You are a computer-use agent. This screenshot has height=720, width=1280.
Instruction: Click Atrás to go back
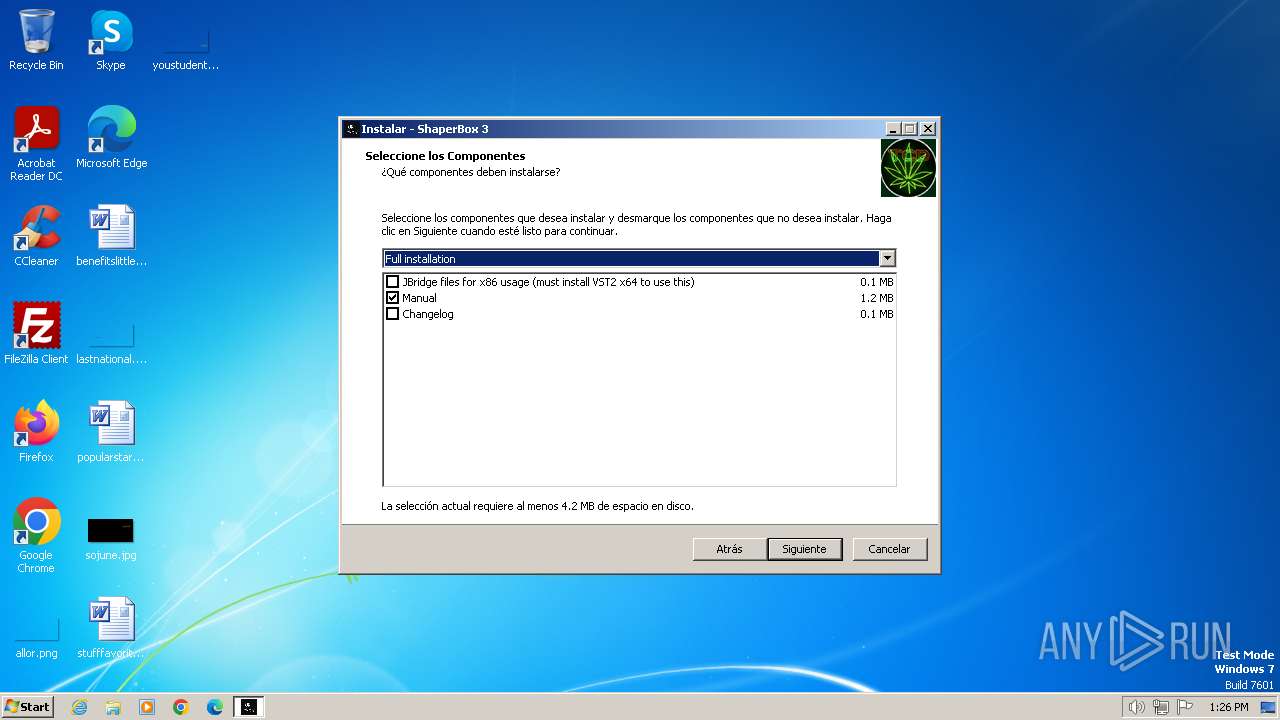click(729, 549)
